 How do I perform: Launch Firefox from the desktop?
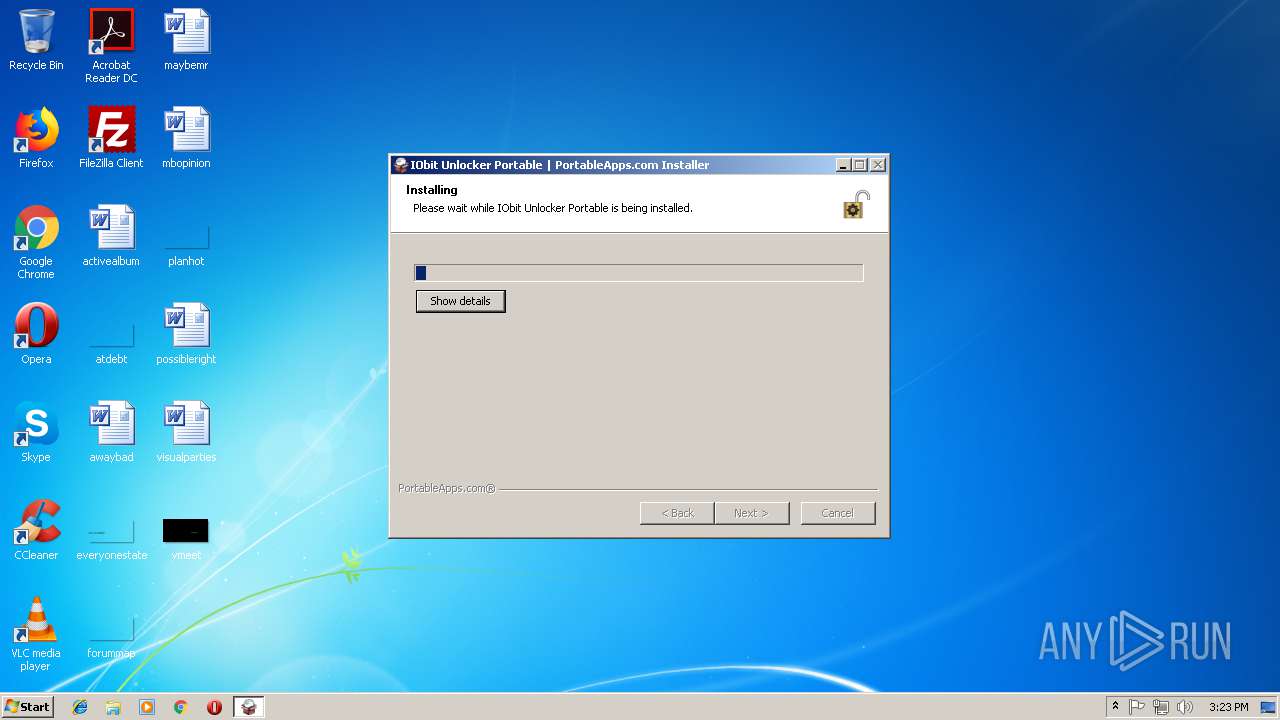[36, 138]
